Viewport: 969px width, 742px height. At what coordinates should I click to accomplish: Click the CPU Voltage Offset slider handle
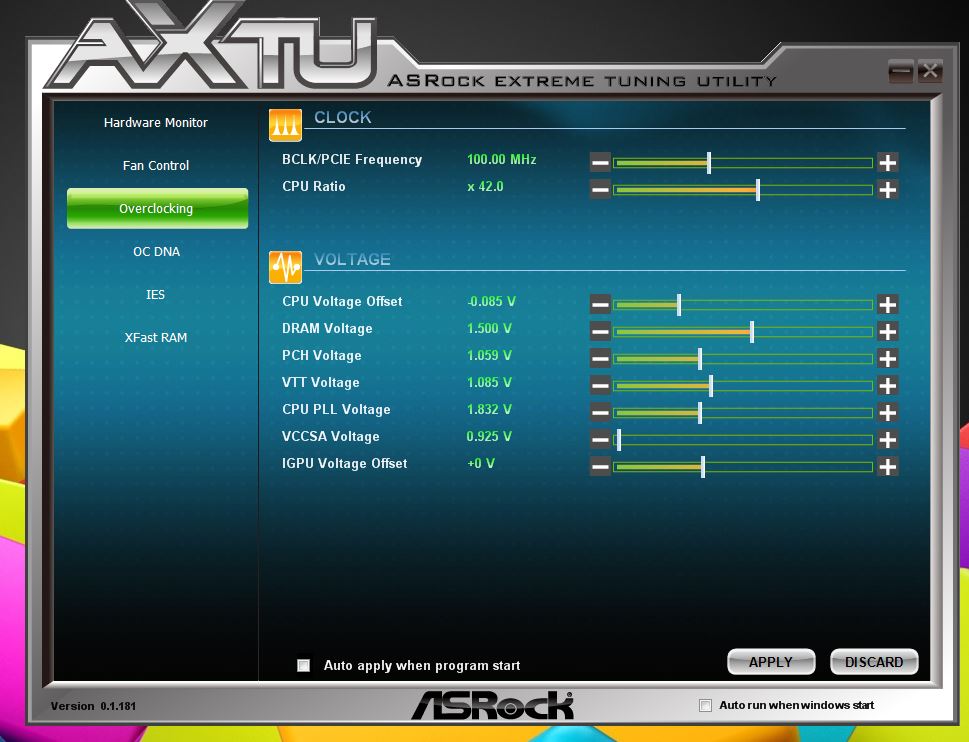(x=679, y=304)
